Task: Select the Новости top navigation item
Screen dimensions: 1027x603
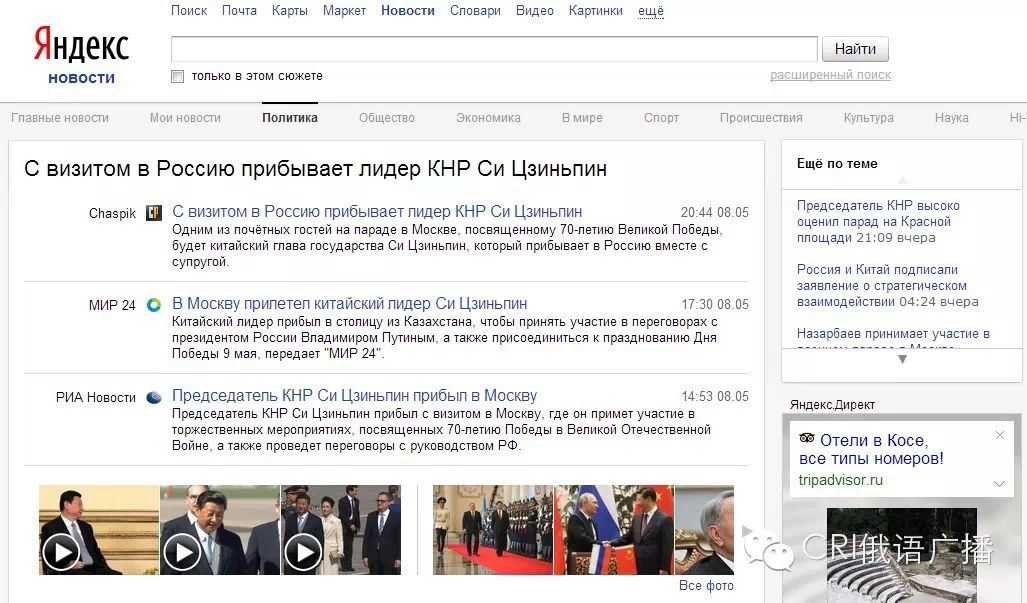Action: (408, 10)
